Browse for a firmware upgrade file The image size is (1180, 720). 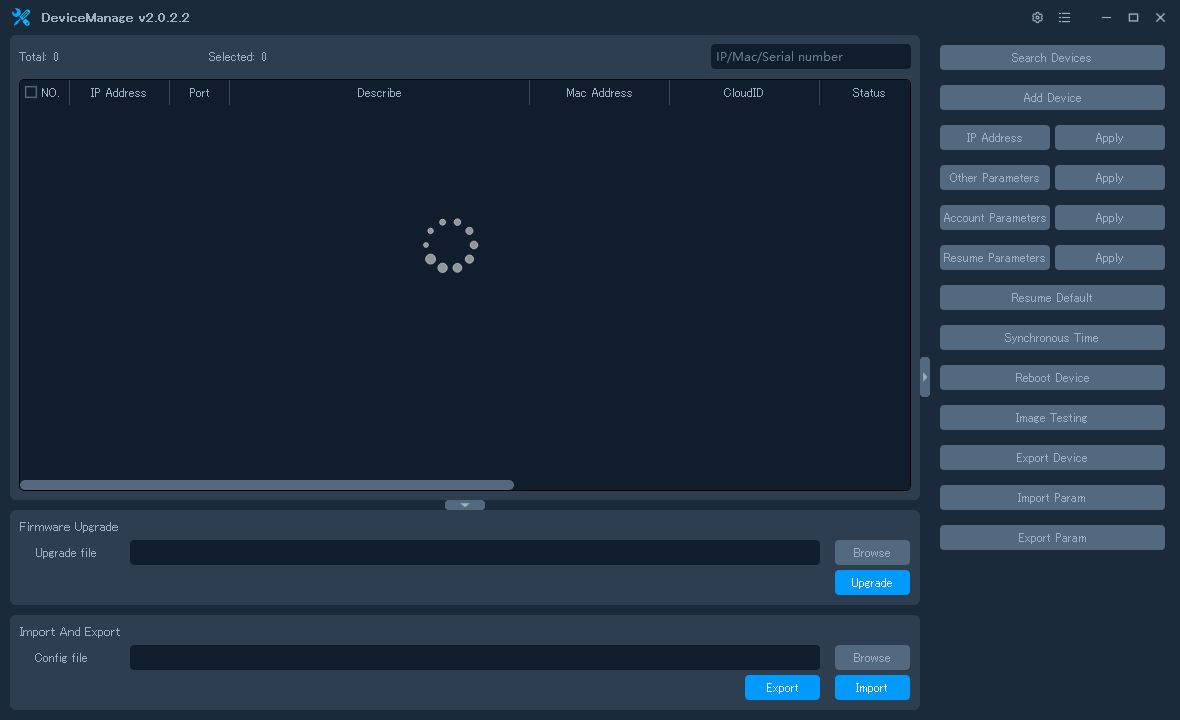point(871,553)
